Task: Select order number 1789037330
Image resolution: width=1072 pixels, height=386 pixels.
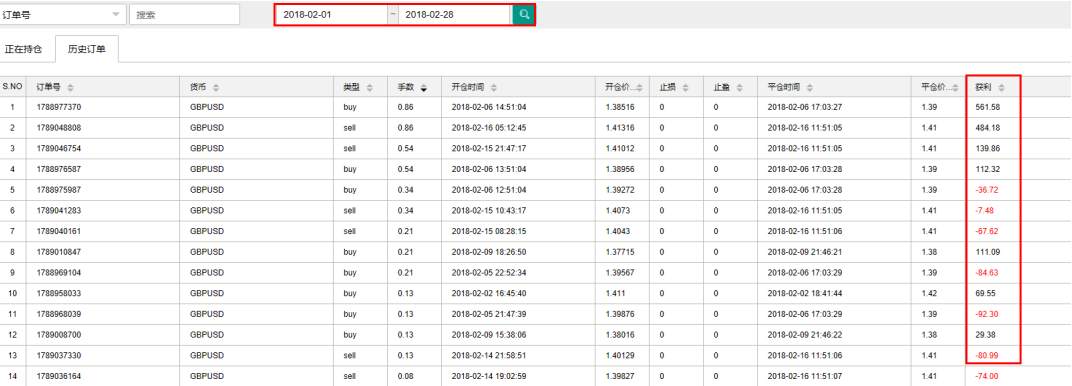Action: pyautogui.click(x=59, y=355)
